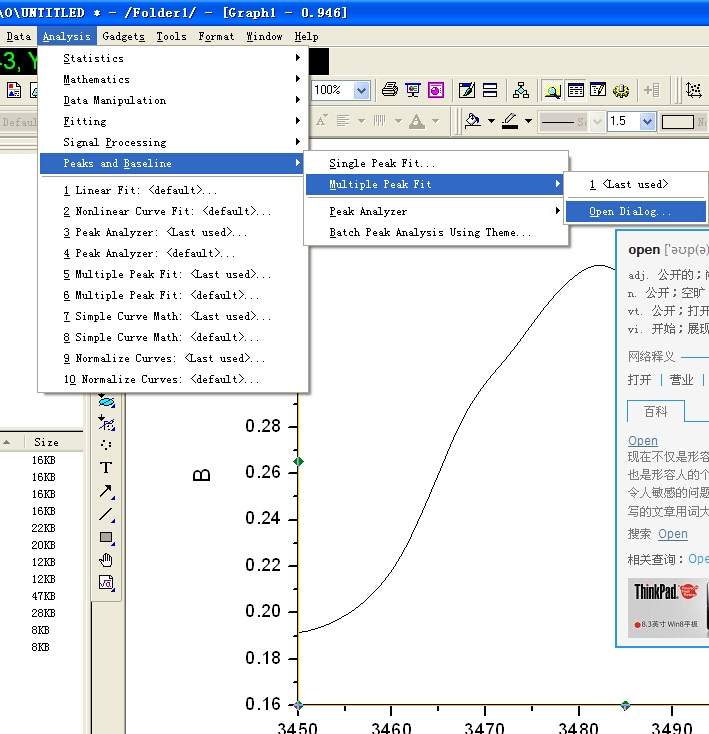The height and width of the screenshot is (734, 709).
Task: Click Open Dialog in the submenu
Action: pyautogui.click(x=630, y=212)
